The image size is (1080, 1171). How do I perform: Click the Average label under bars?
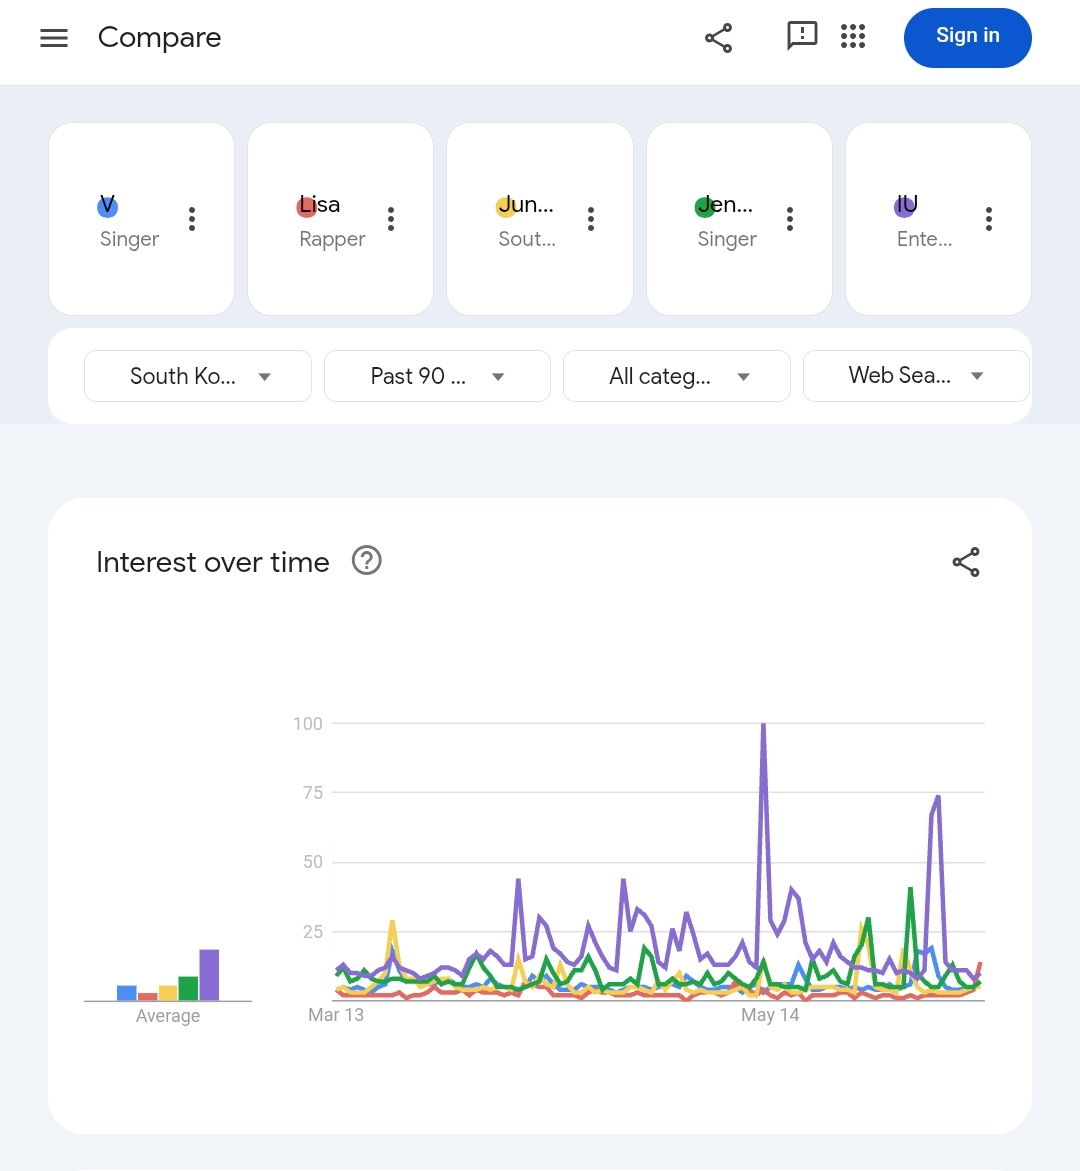click(x=168, y=1016)
